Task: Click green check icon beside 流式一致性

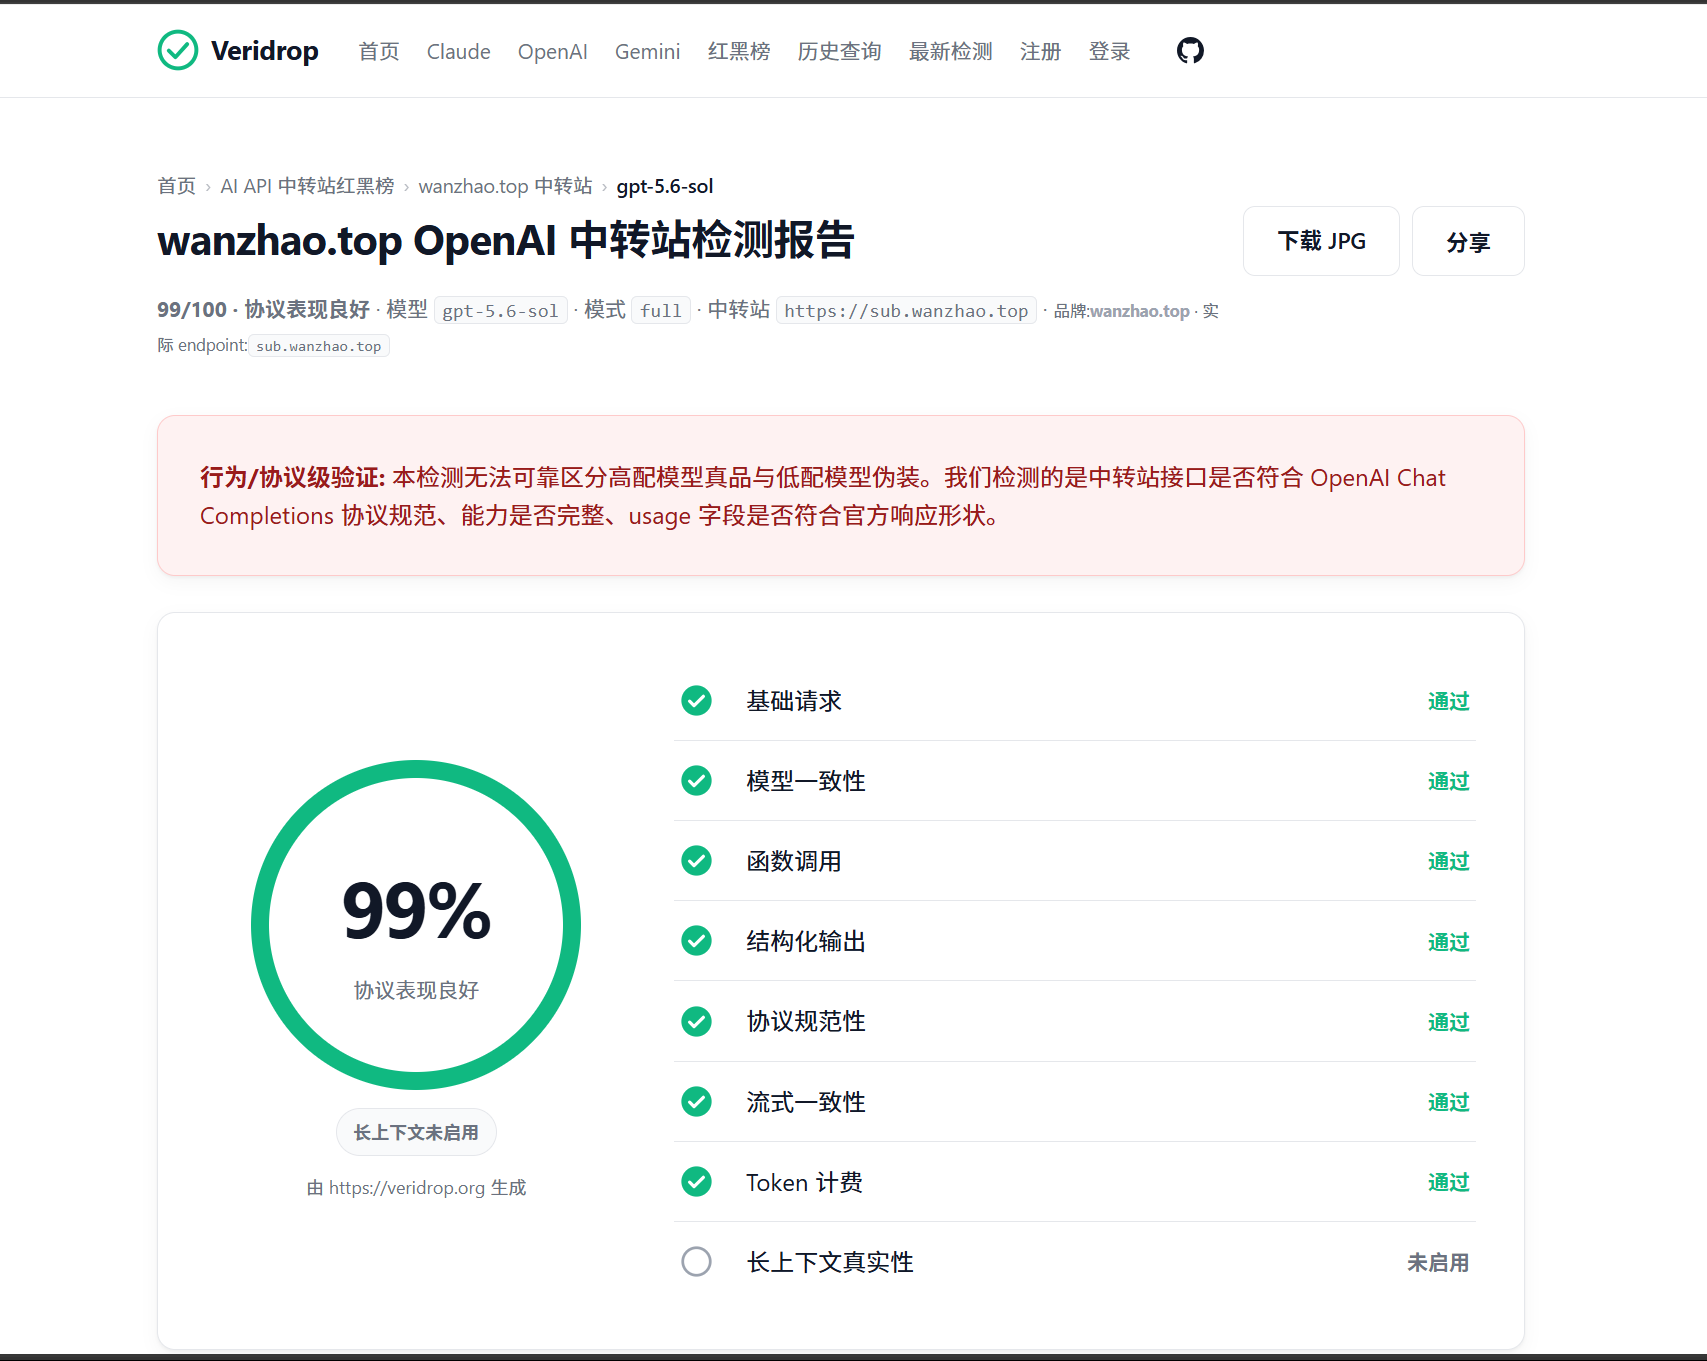Action: pos(696,1102)
